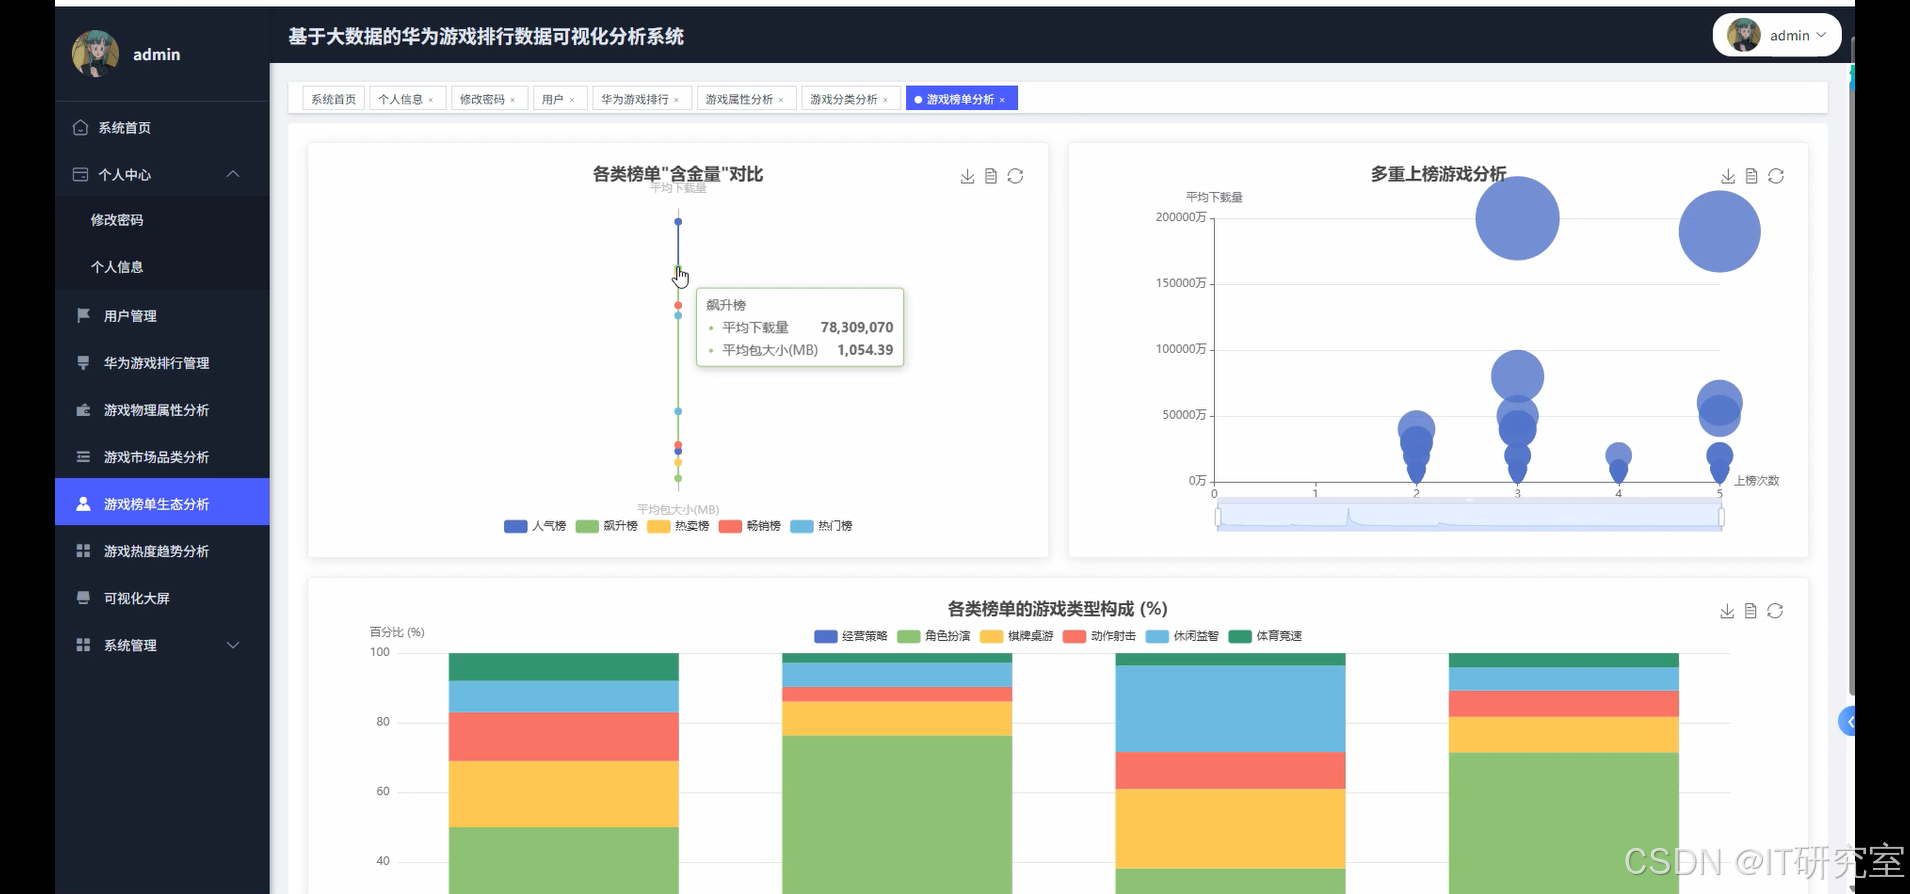Toggle 角色扮演 in the stacked bar legend

click(x=934, y=636)
